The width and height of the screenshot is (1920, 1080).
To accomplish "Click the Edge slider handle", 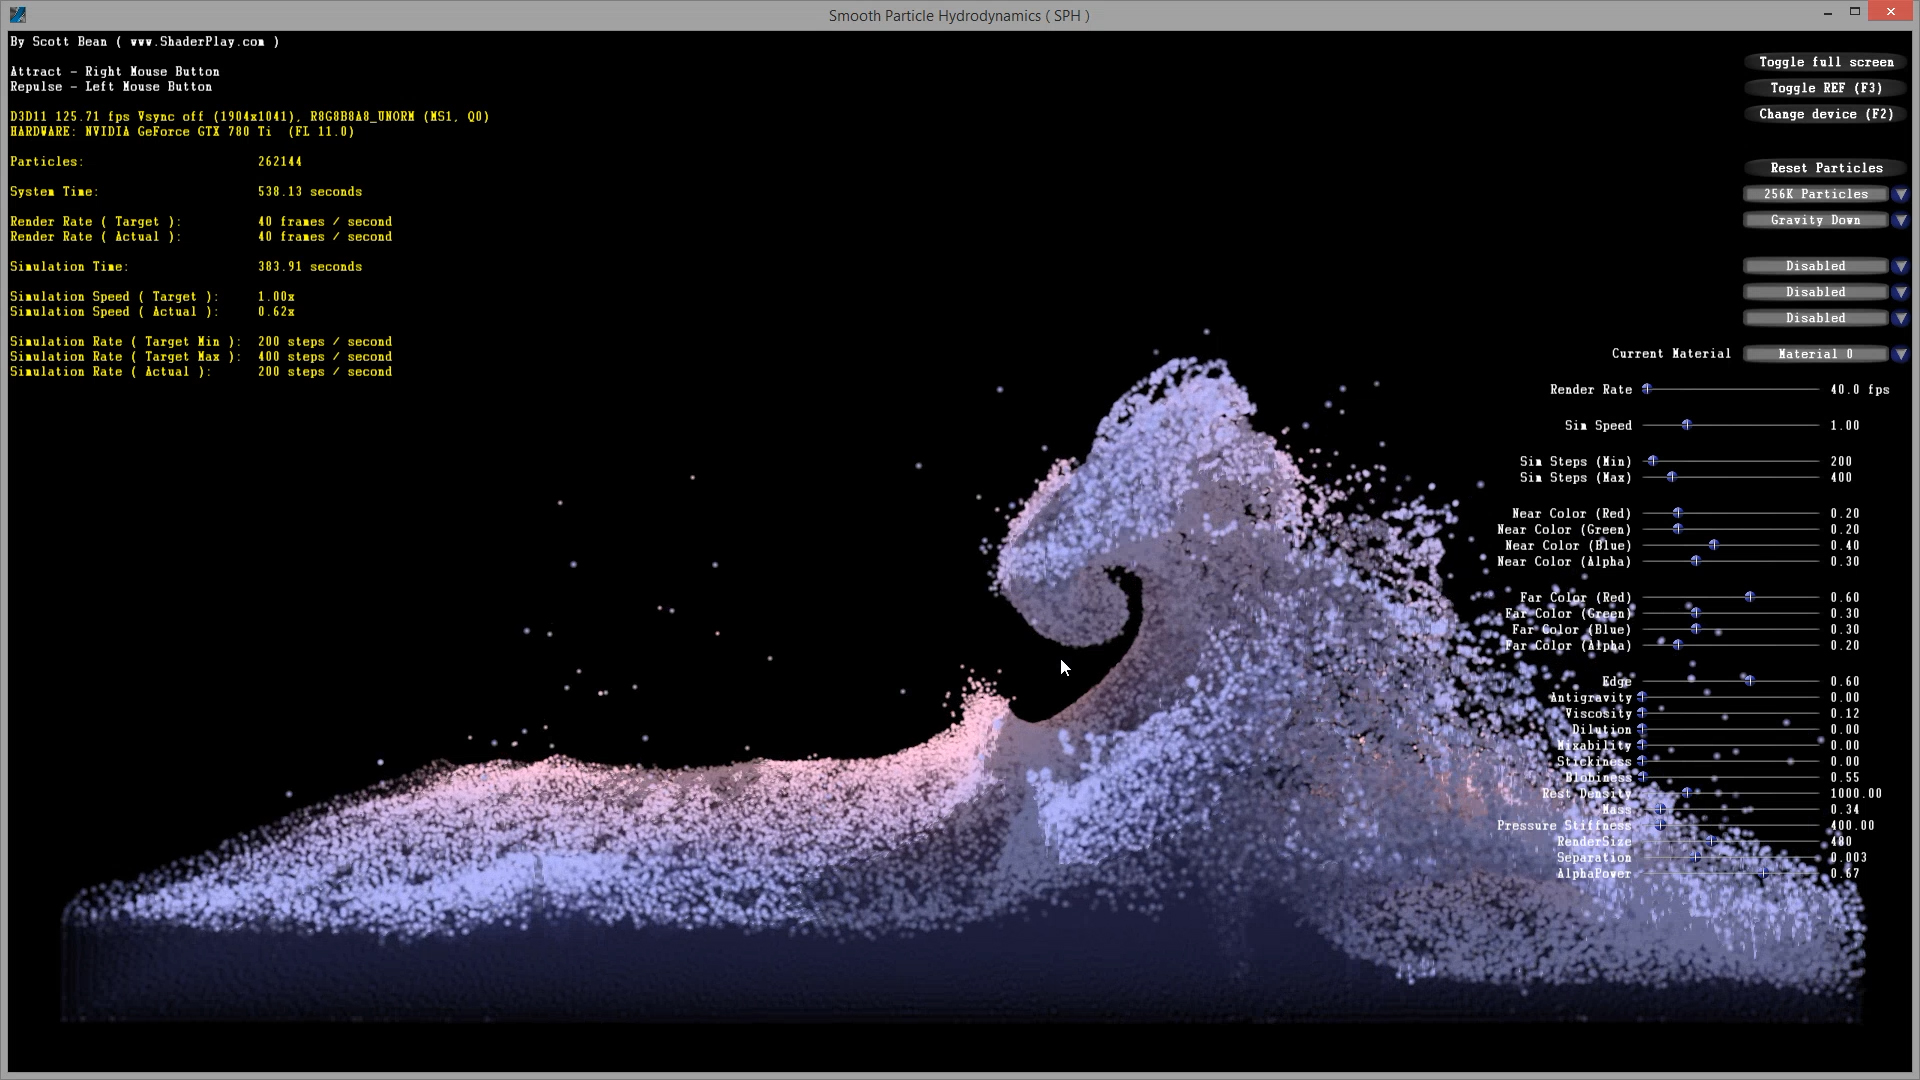I will coord(1749,681).
